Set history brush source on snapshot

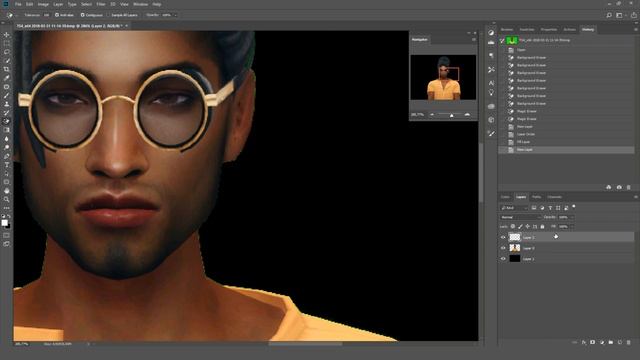[x=502, y=40]
